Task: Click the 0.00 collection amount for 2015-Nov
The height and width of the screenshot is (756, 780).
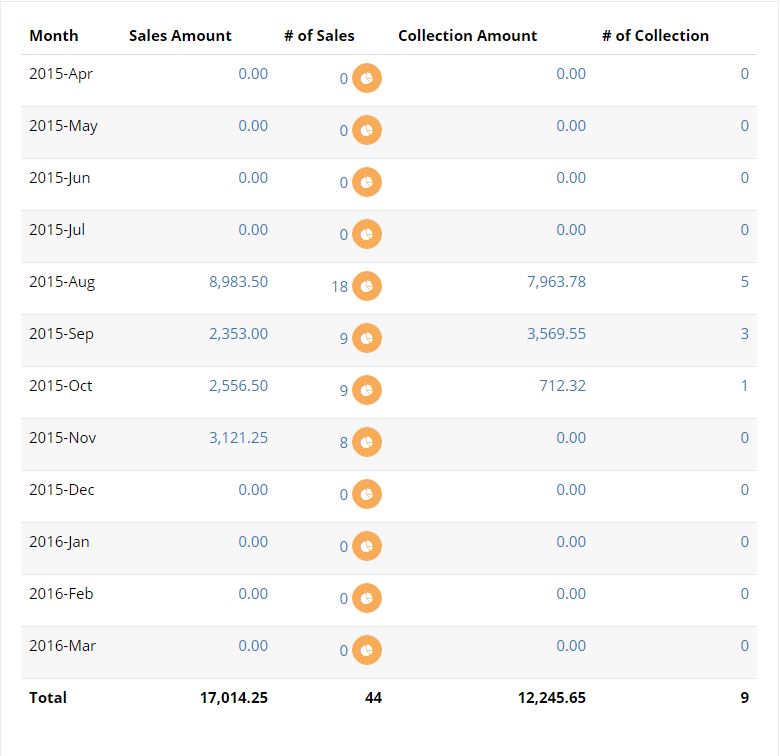Action: [x=571, y=438]
